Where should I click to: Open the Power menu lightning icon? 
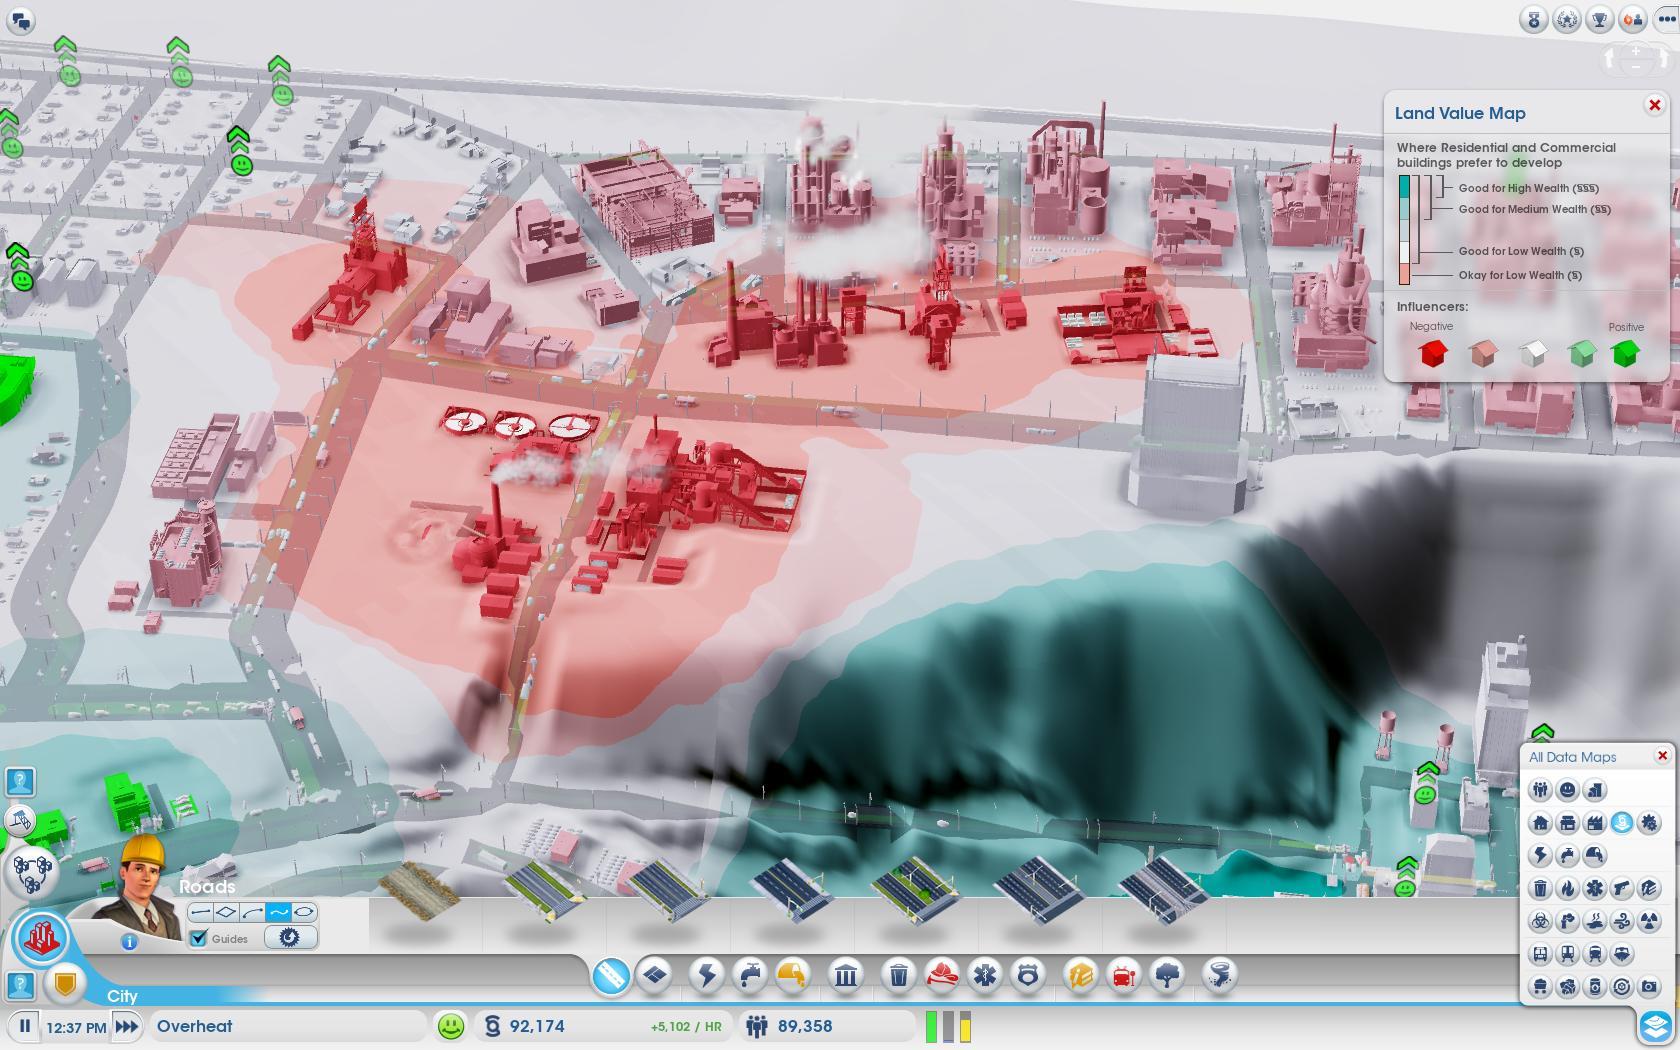pos(707,974)
